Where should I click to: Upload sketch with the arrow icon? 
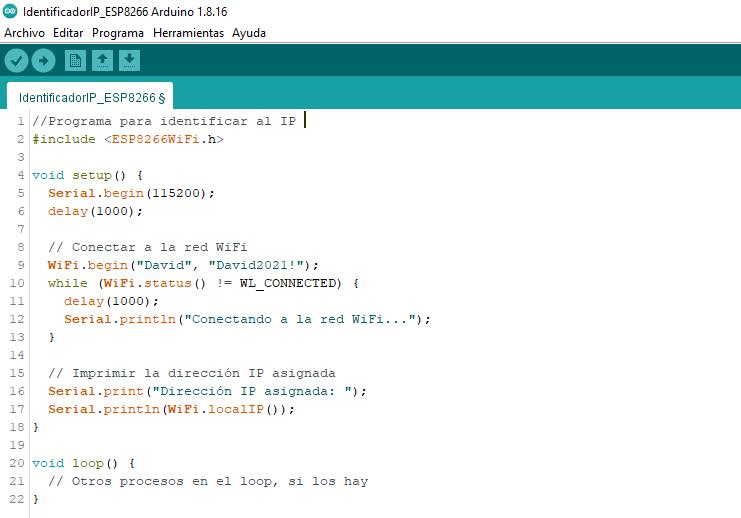(43, 60)
